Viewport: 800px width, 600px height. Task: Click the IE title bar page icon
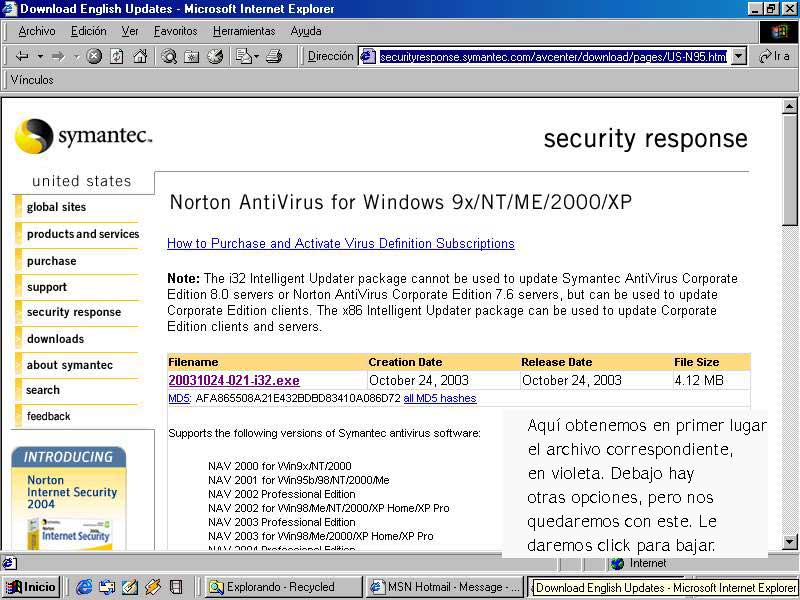click(9, 9)
